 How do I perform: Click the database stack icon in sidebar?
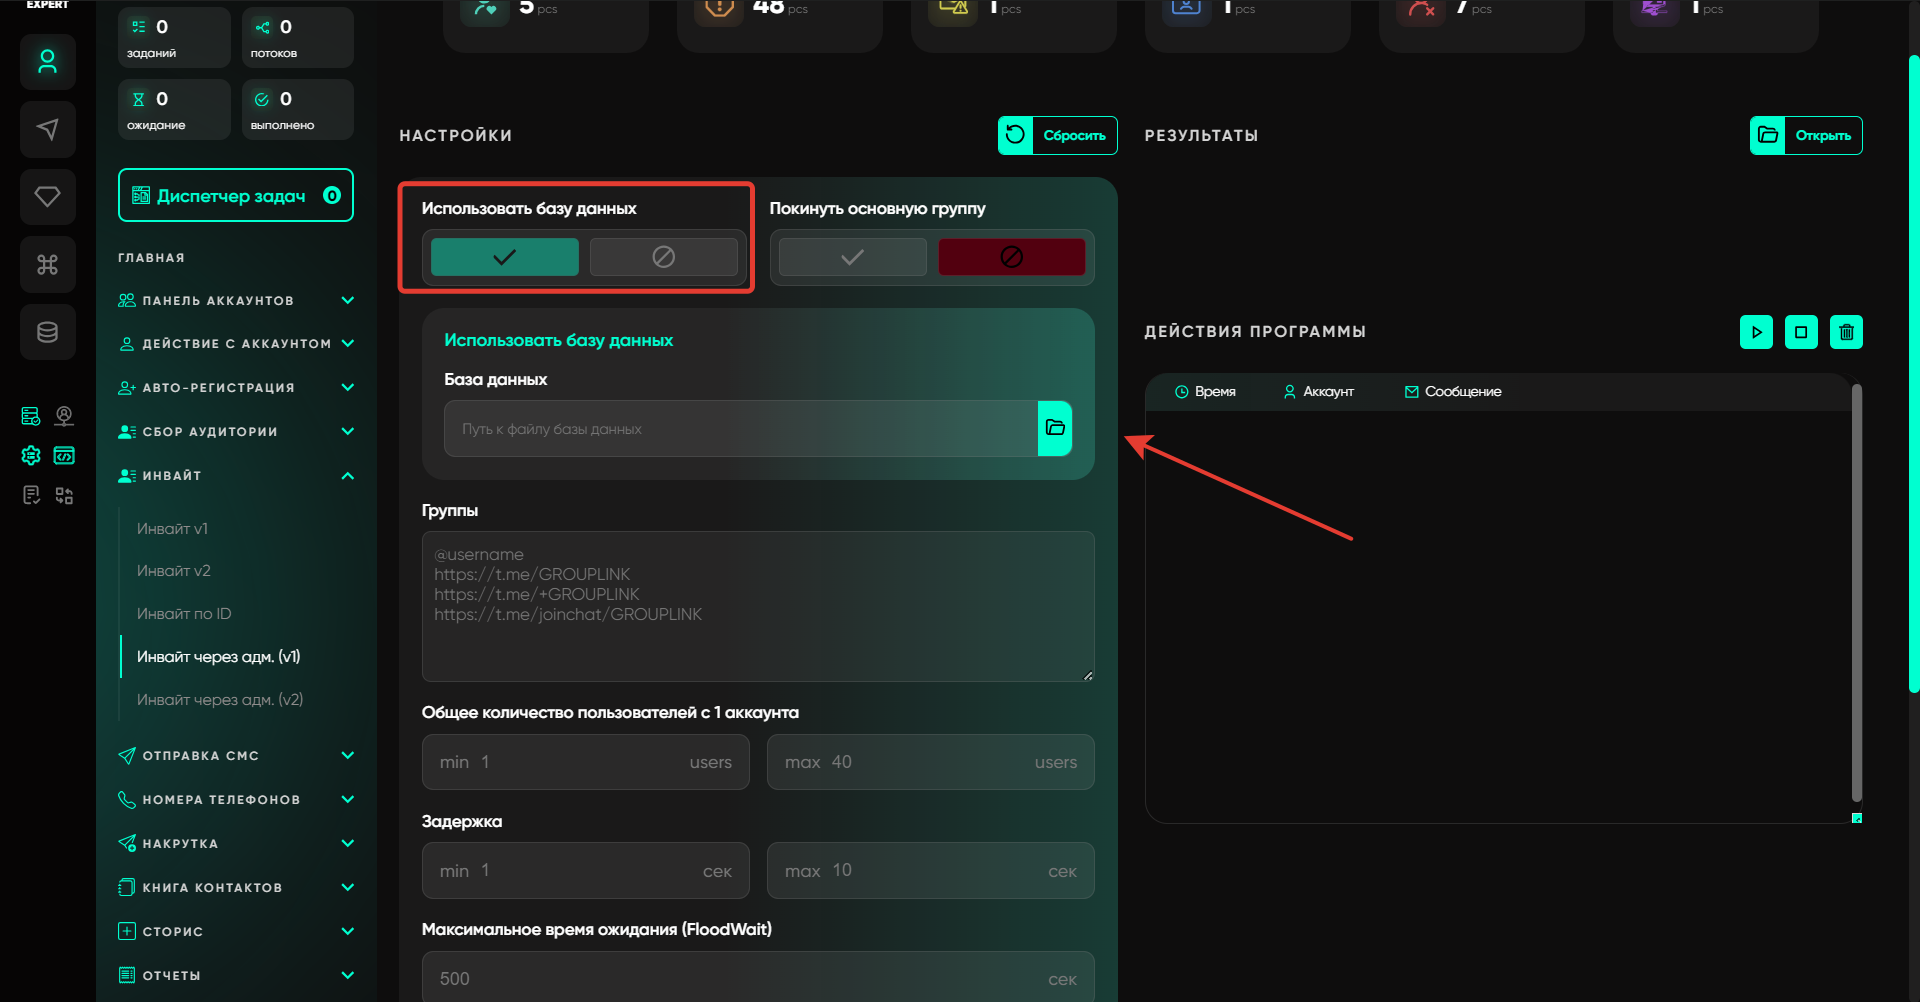pyautogui.click(x=47, y=332)
